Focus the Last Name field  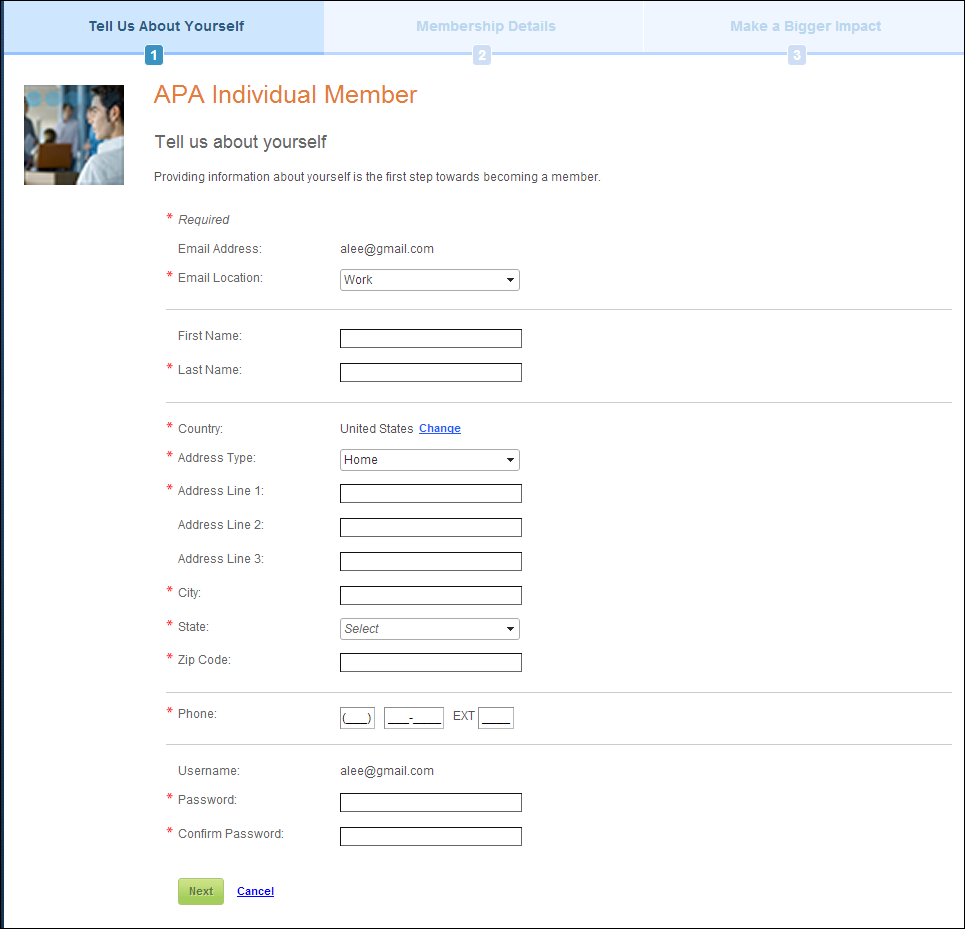431,372
